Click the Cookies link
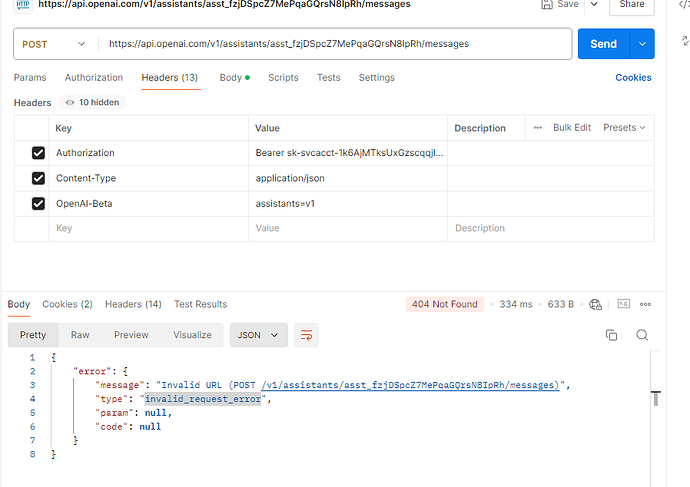 coord(633,77)
